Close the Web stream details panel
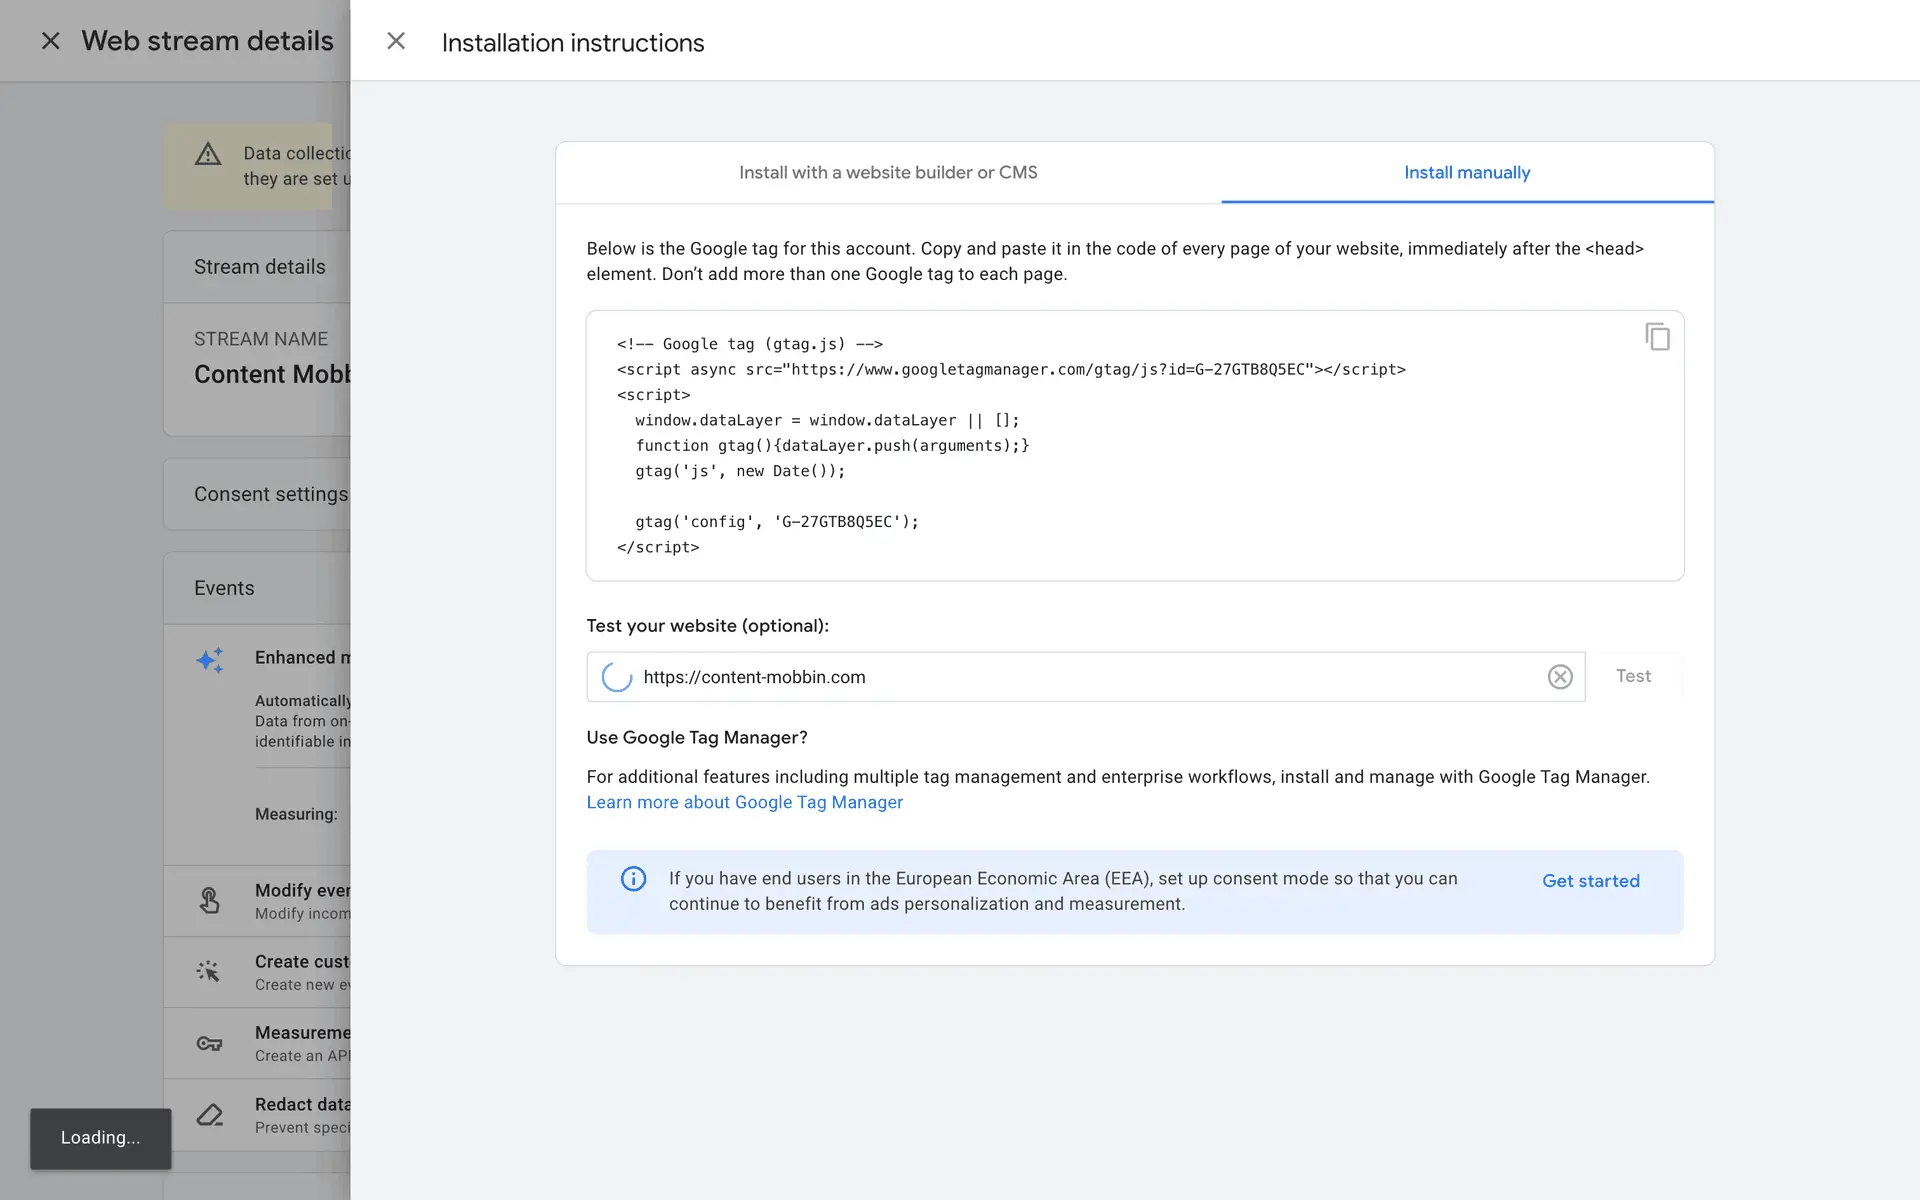The image size is (1920, 1200). [x=50, y=41]
